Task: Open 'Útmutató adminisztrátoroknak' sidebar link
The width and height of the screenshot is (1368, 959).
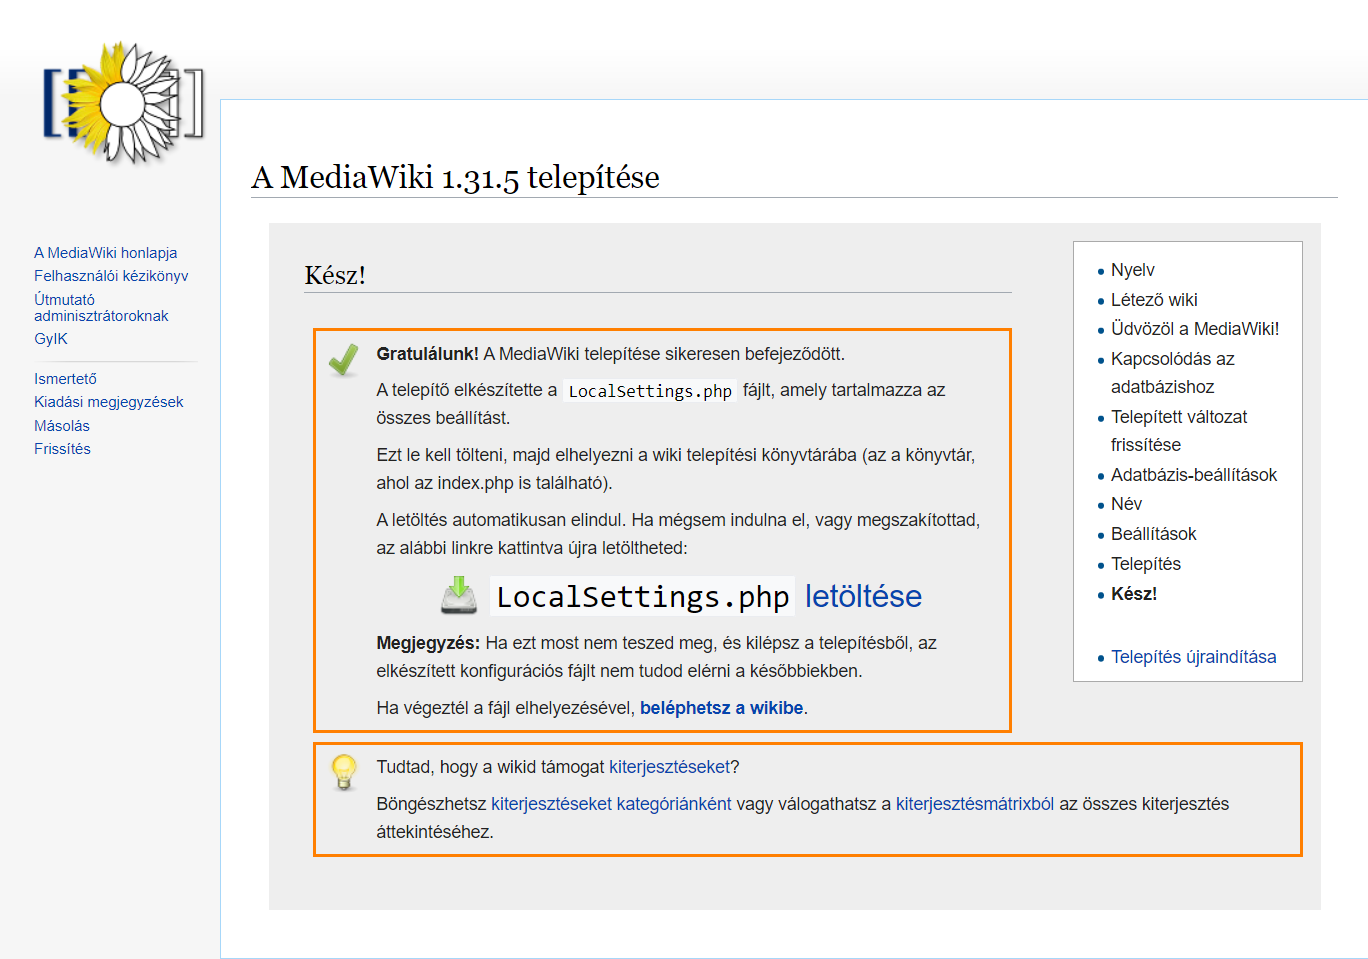Action: tap(100, 308)
